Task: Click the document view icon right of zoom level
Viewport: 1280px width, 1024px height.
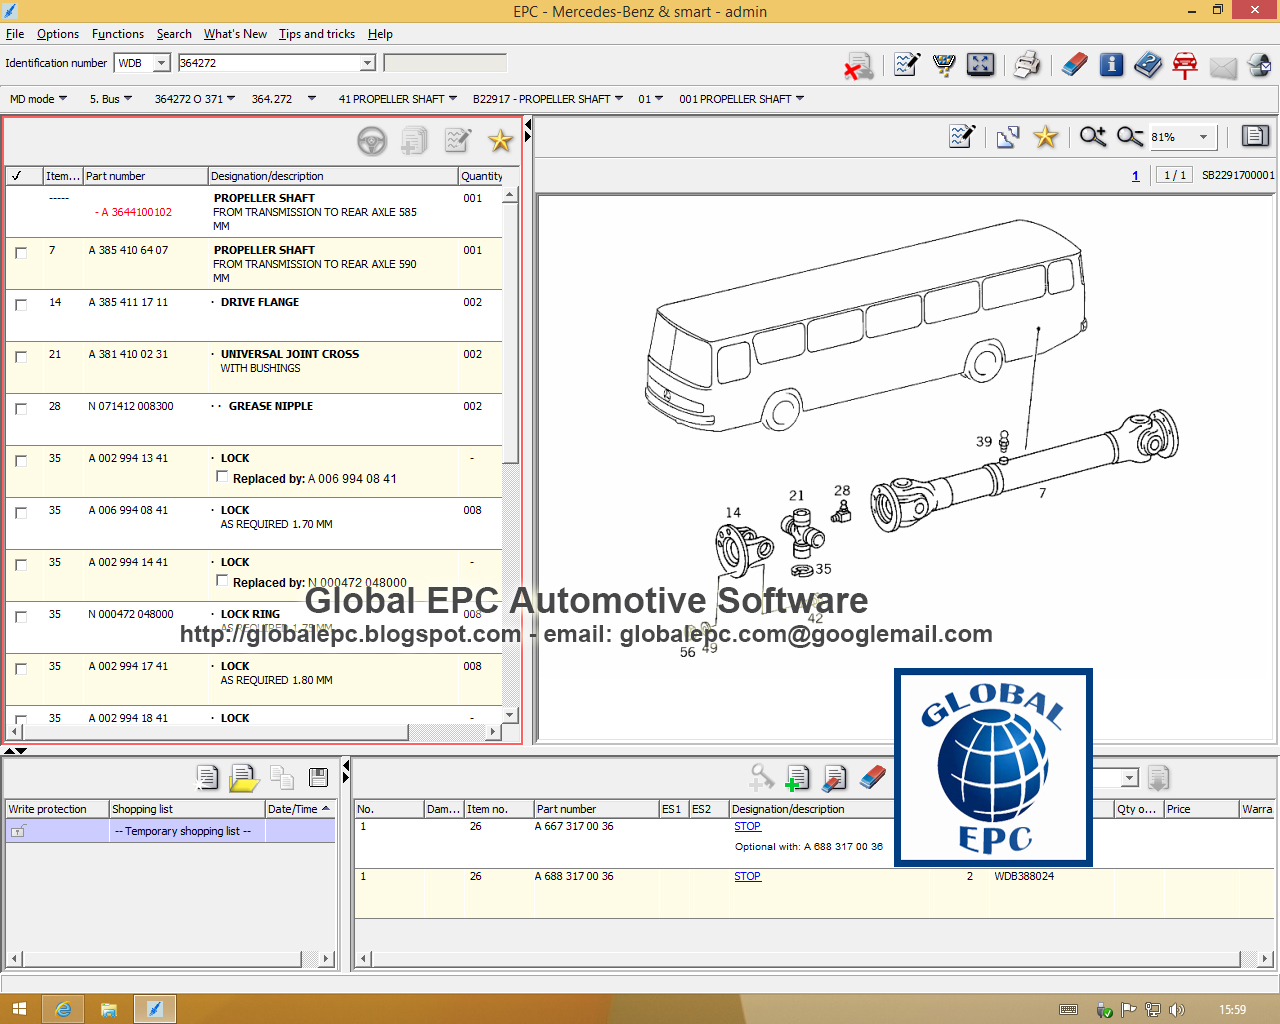Action: click(x=1255, y=136)
